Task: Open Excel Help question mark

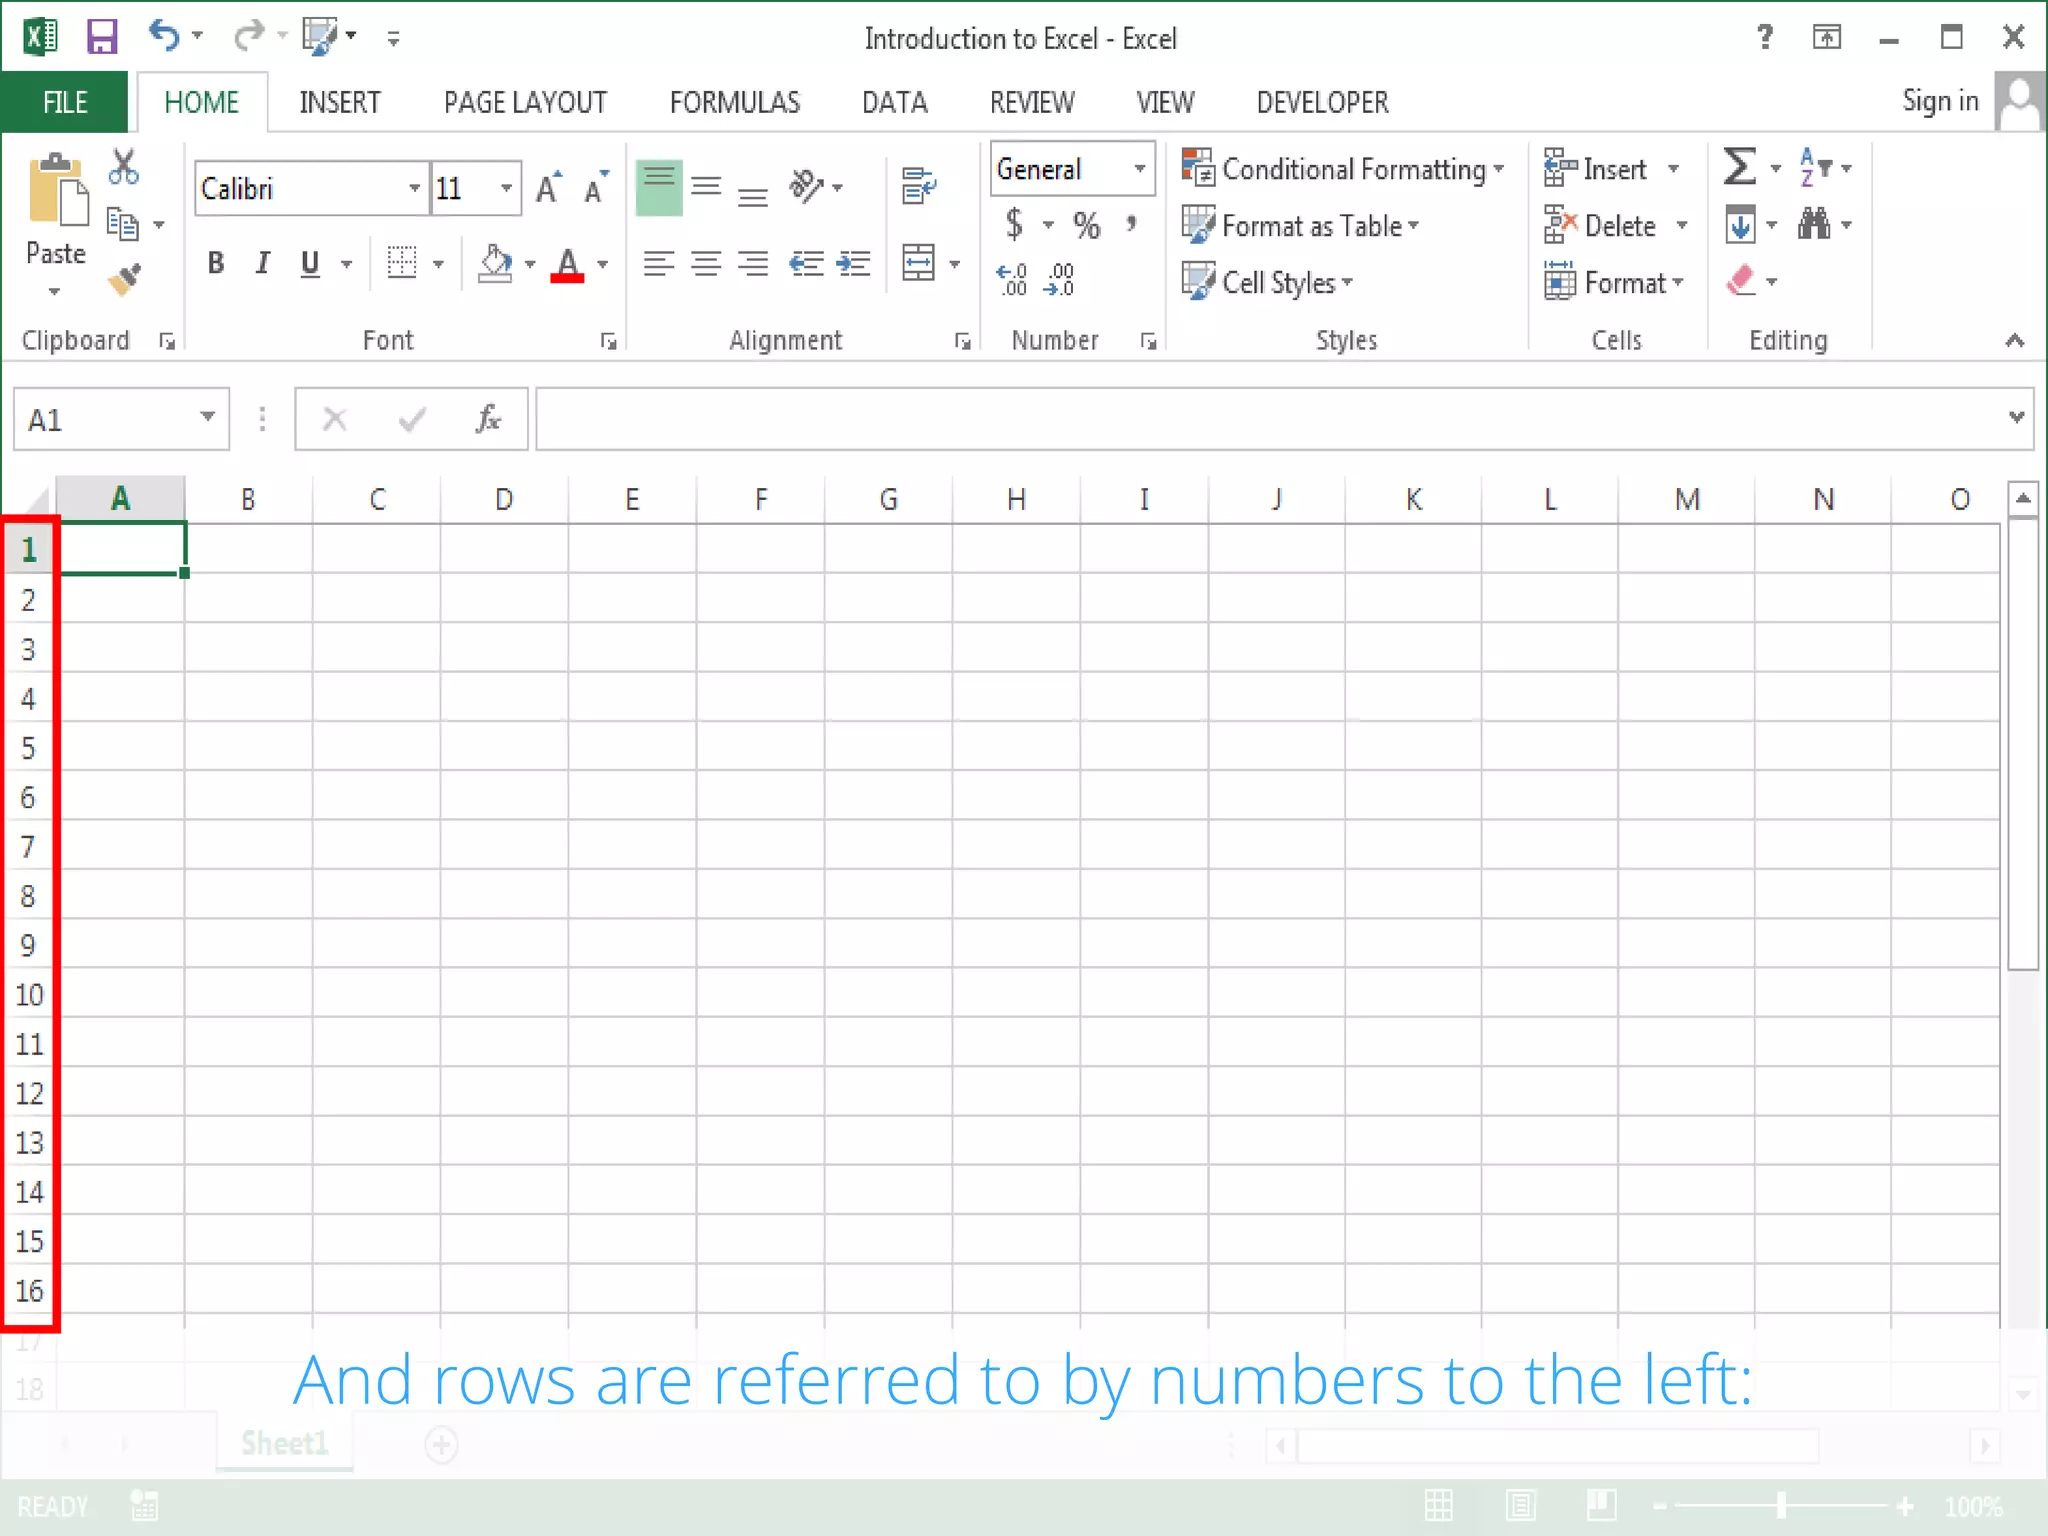Action: click(1765, 37)
